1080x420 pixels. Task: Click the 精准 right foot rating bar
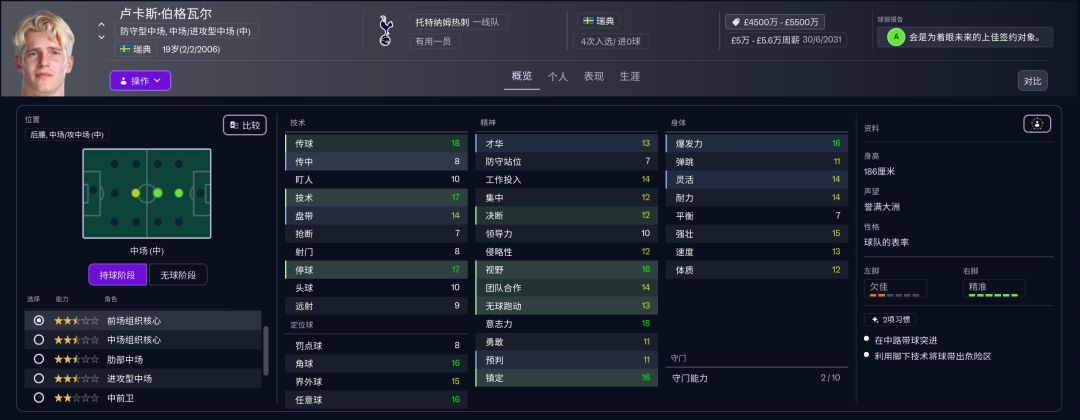992,295
